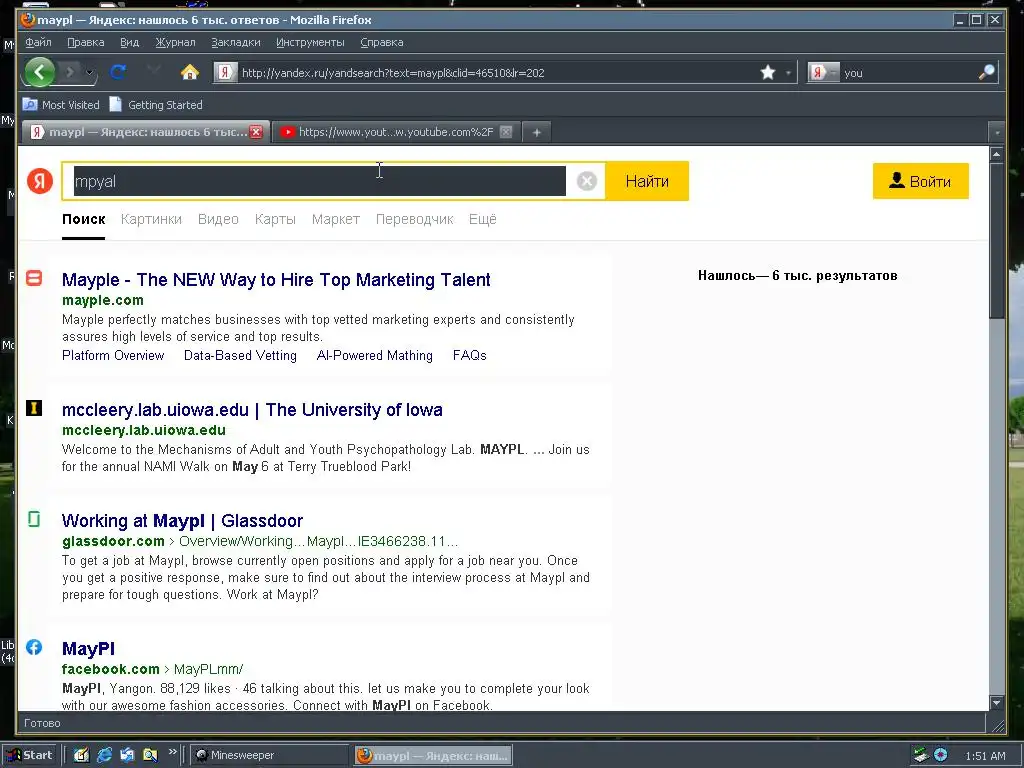Open the Переводчик section
The image size is (1024, 768).
point(414,219)
